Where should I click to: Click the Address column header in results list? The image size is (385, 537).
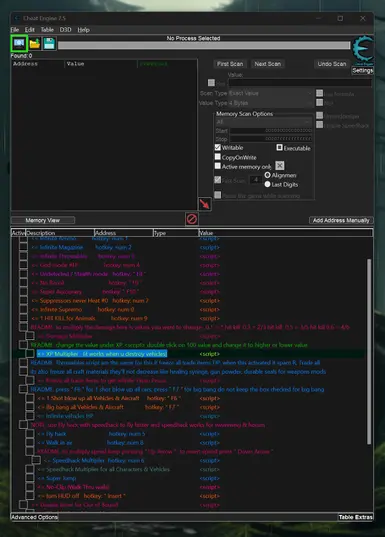(38, 64)
